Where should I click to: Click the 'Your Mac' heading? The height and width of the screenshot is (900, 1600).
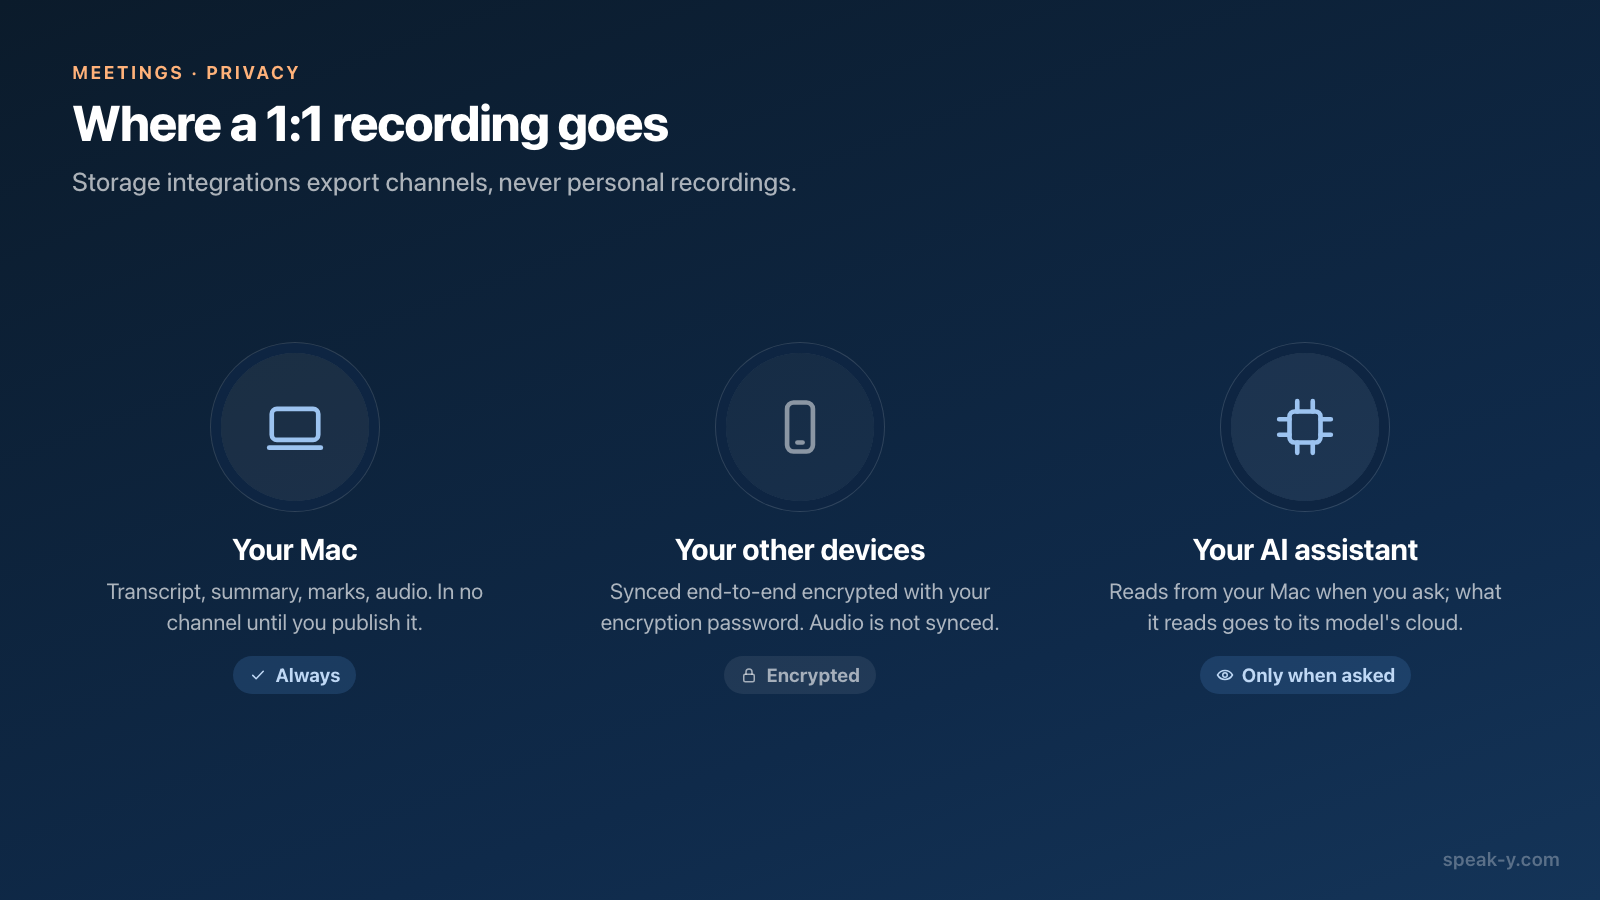pyautogui.click(x=295, y=550)
